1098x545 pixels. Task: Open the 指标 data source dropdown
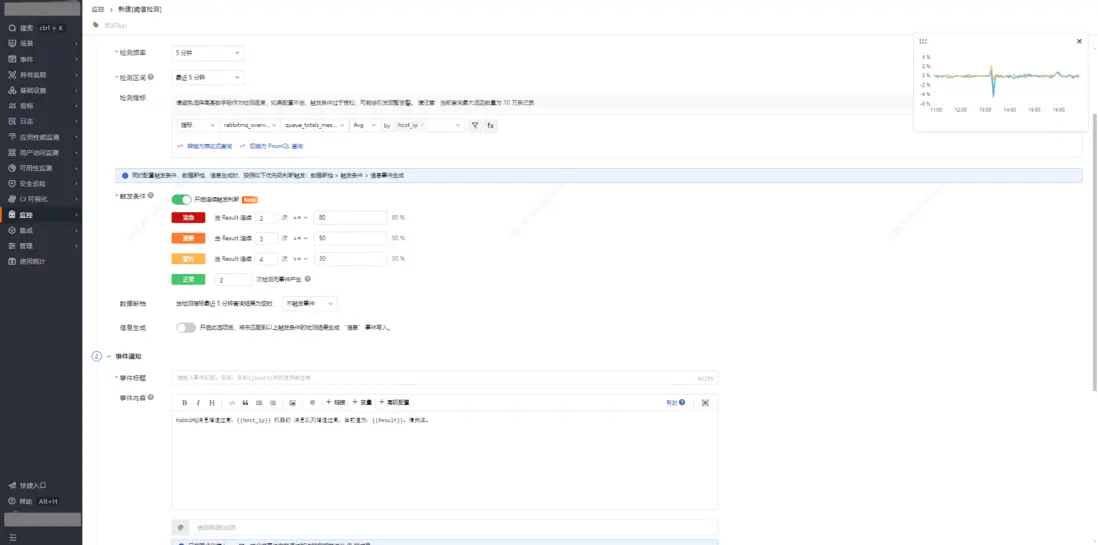coord(197,125)
